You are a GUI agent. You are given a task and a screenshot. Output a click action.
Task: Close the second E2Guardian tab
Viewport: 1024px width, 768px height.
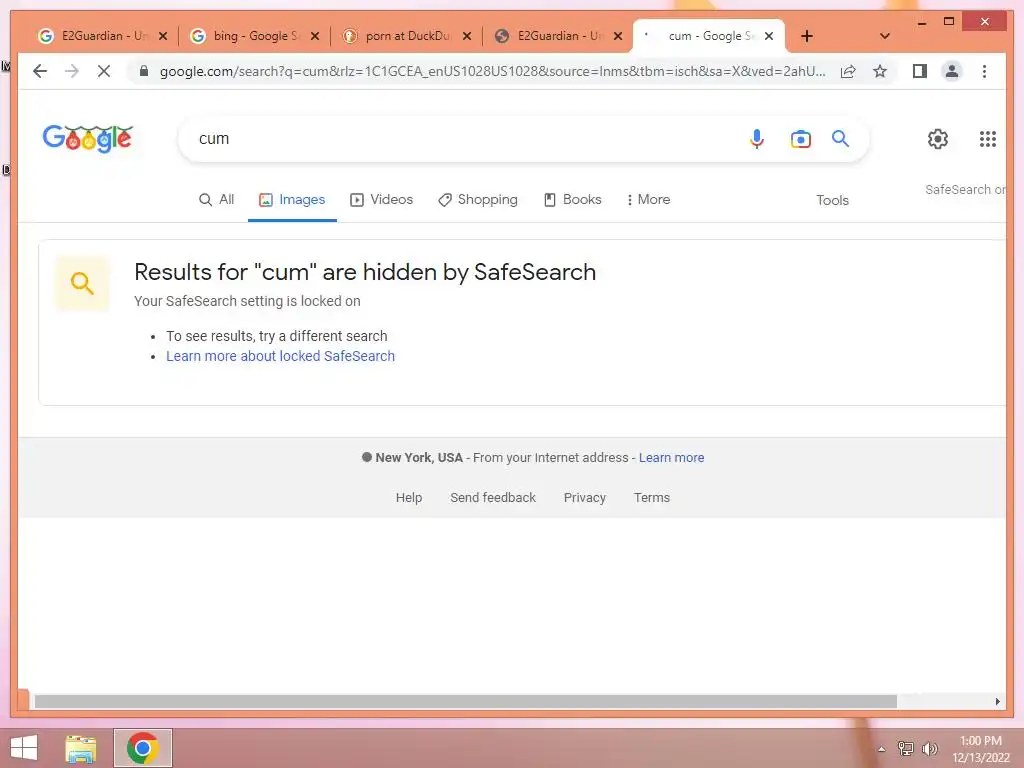pos(618,36)
